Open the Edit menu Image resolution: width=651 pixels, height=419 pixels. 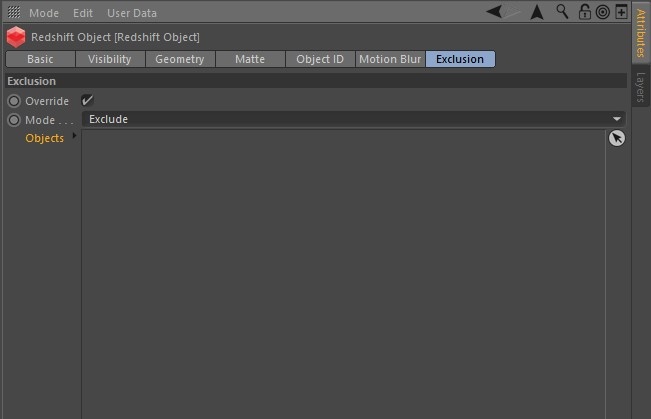(83, 13)
